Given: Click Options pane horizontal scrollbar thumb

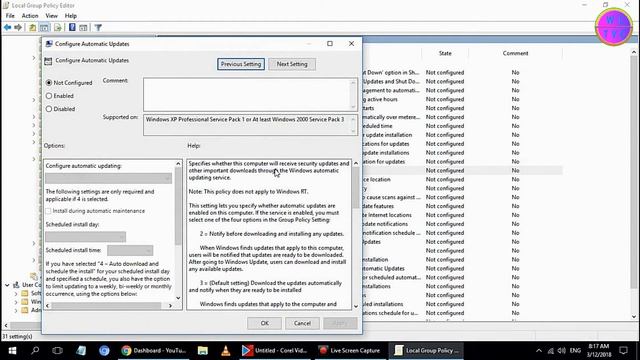Looking at the screenshot, I should coord(106,306).
